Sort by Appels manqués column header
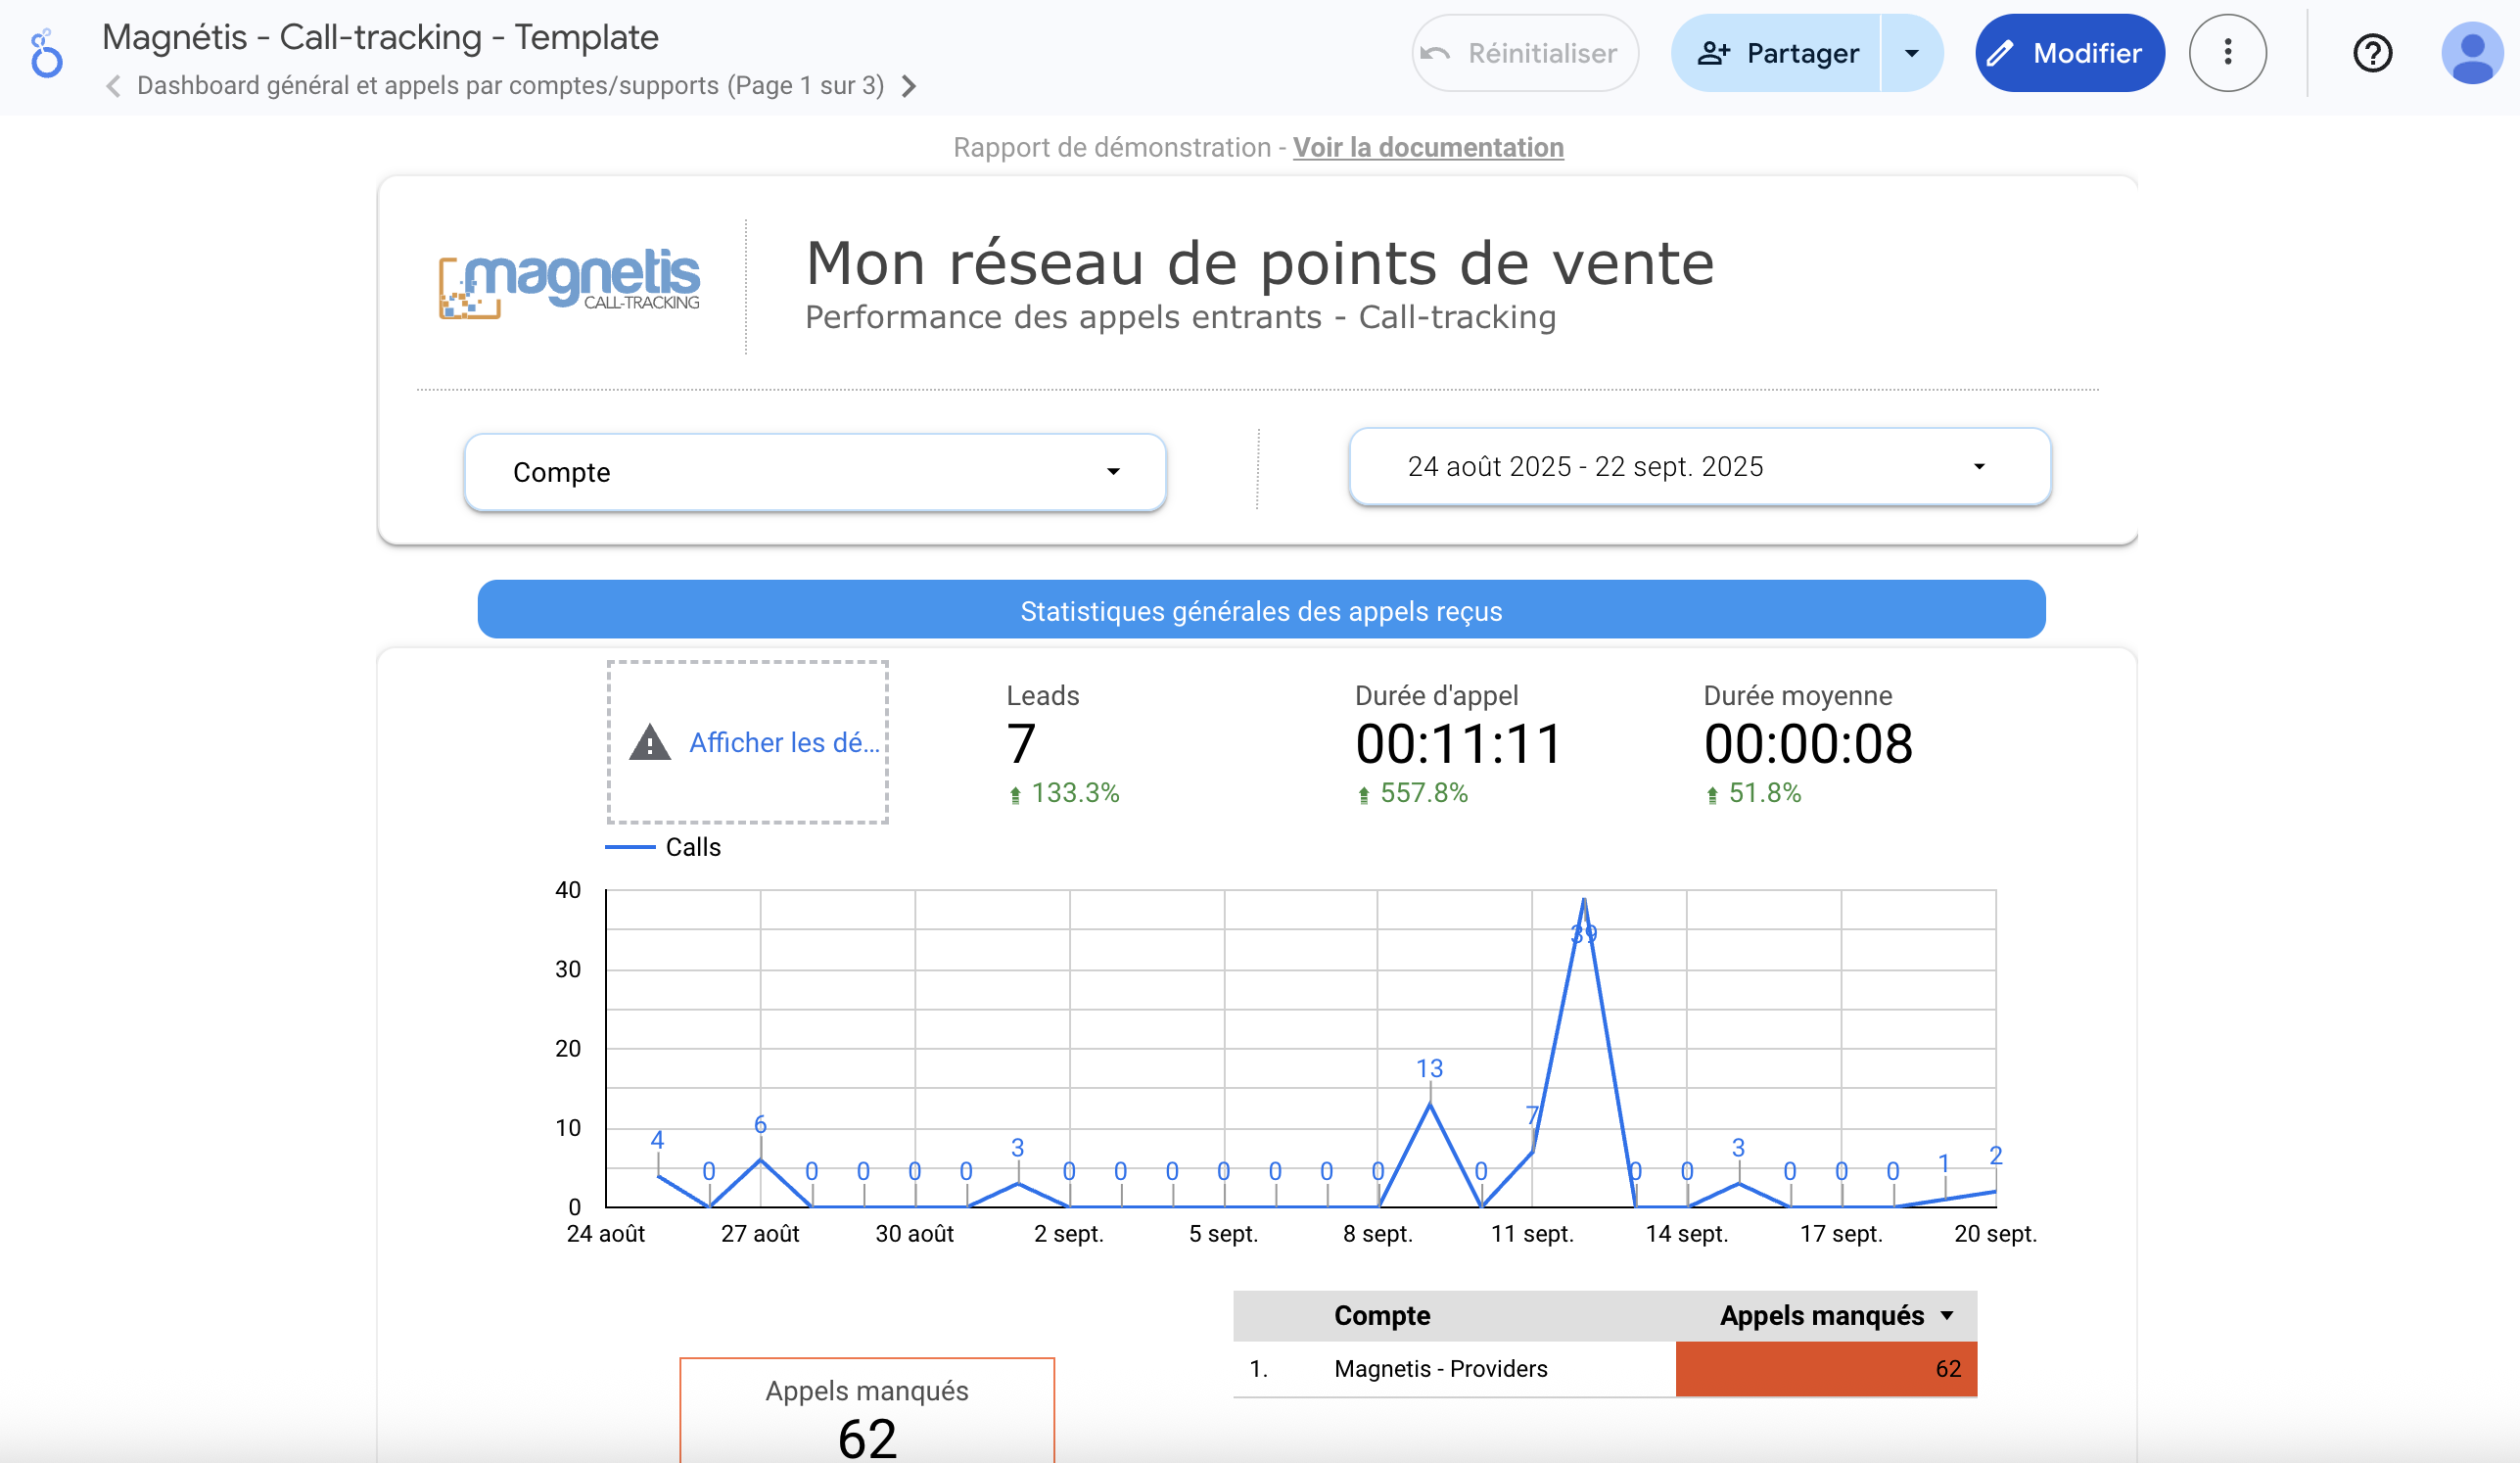Screen dimensions: 2520x1463 (x=1822, y=1315)
